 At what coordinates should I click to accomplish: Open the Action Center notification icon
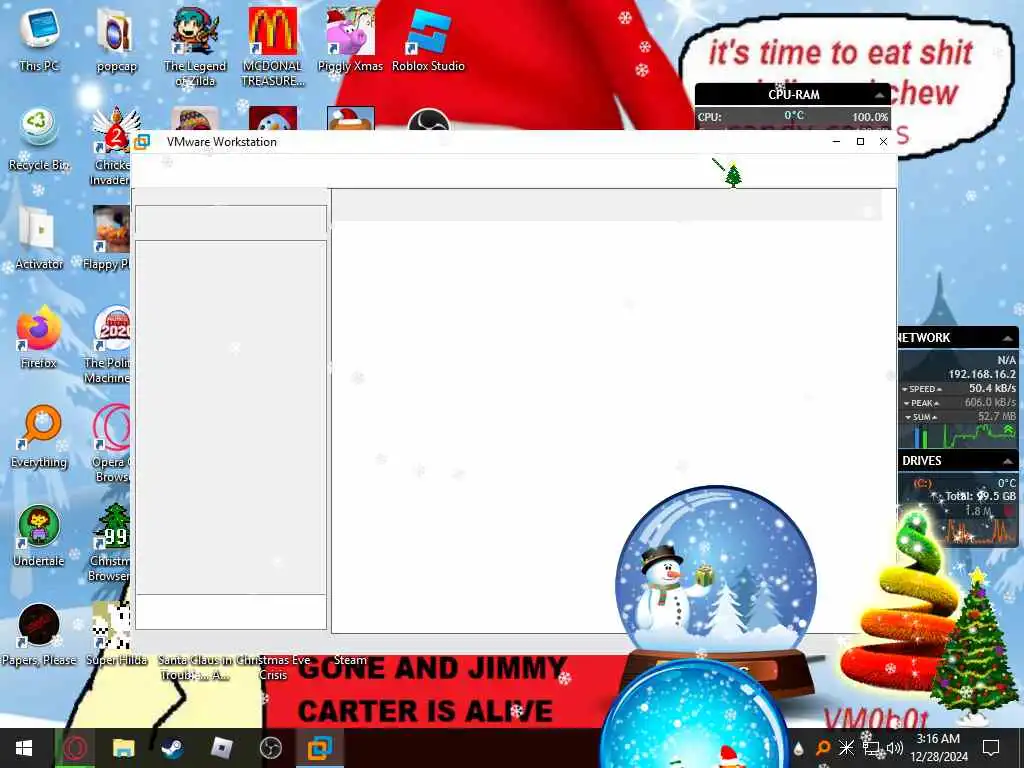tap(991, 748)
